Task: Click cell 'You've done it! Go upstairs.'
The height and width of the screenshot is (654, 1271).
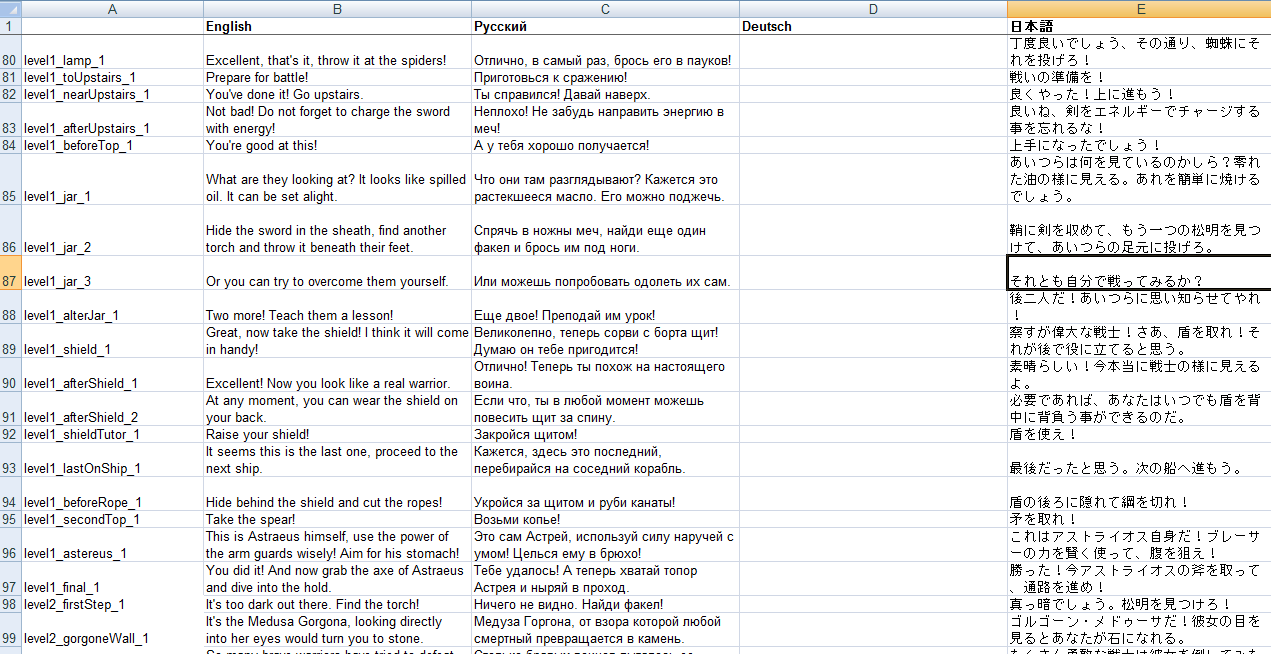Action: tap(337, 94)
